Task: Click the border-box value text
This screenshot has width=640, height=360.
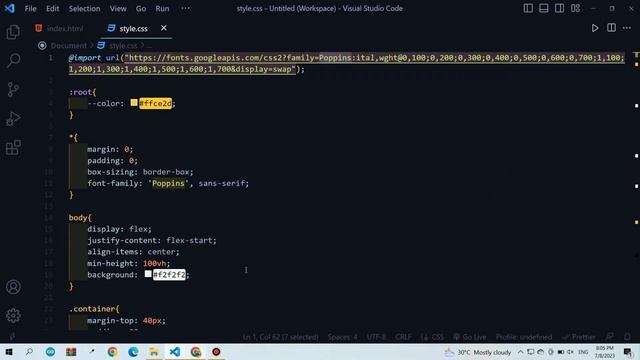Action: point(166,172)
